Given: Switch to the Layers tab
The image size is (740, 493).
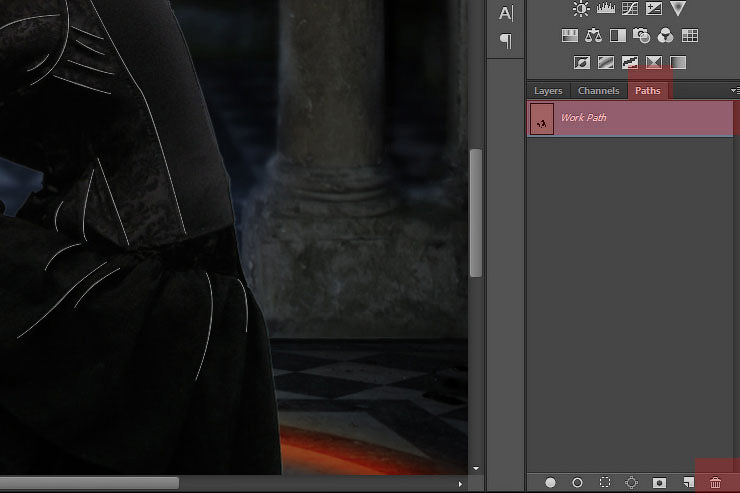Looking at the screenshot, I should point(548,91).
